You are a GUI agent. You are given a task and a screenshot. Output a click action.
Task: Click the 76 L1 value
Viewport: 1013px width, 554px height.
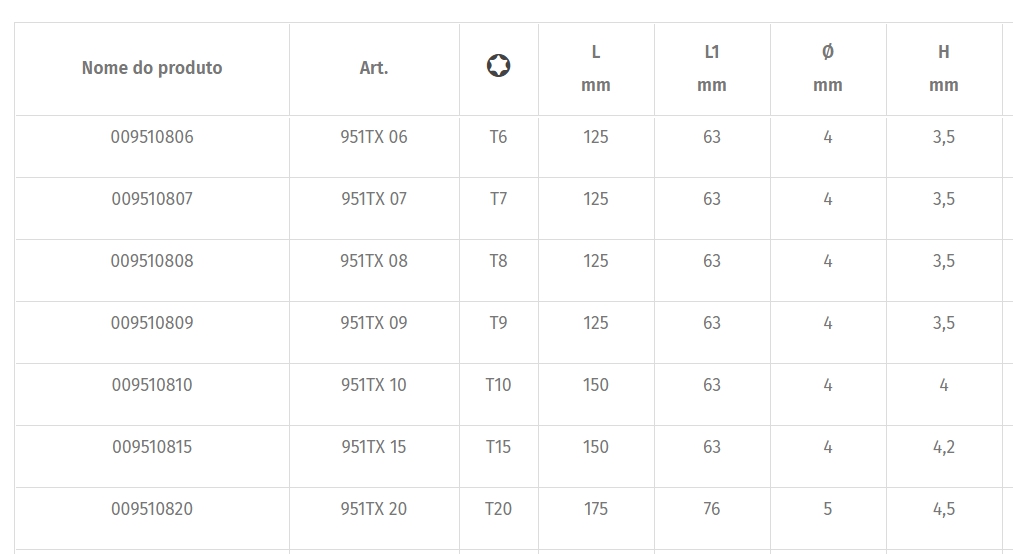coord(712,509)
